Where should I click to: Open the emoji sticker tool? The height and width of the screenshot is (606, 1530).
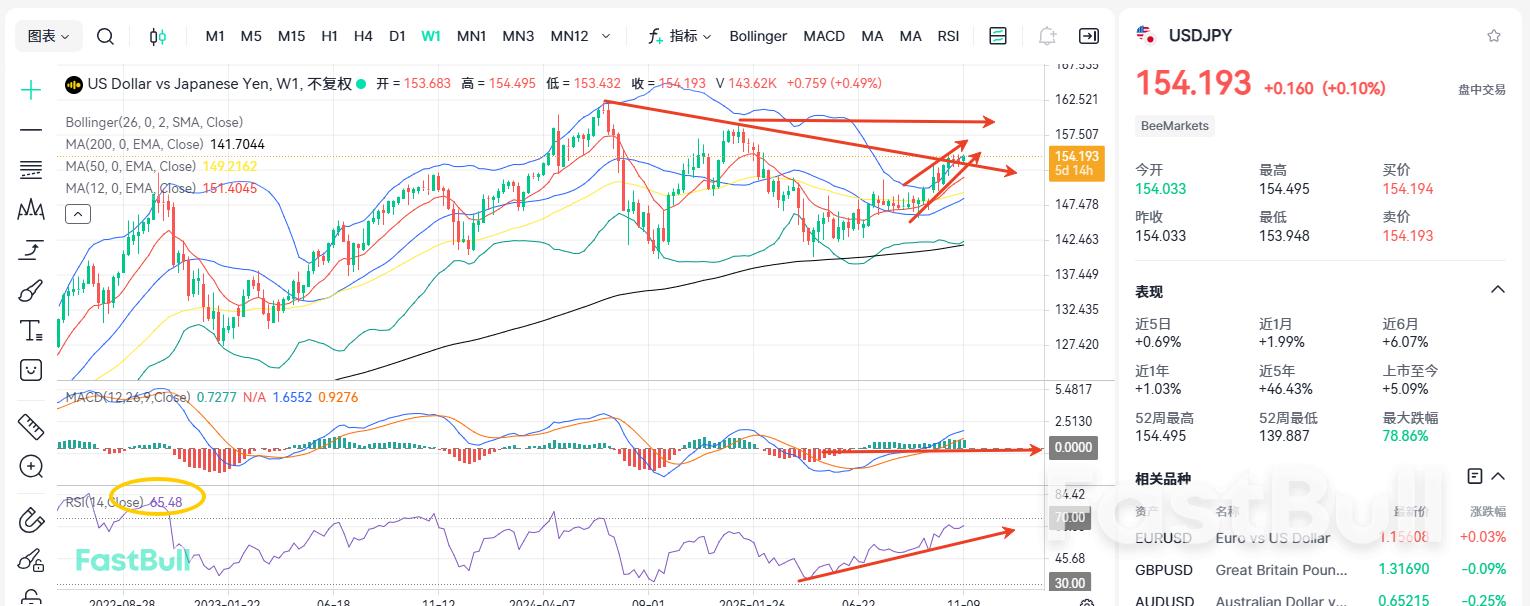click(30, 370)
